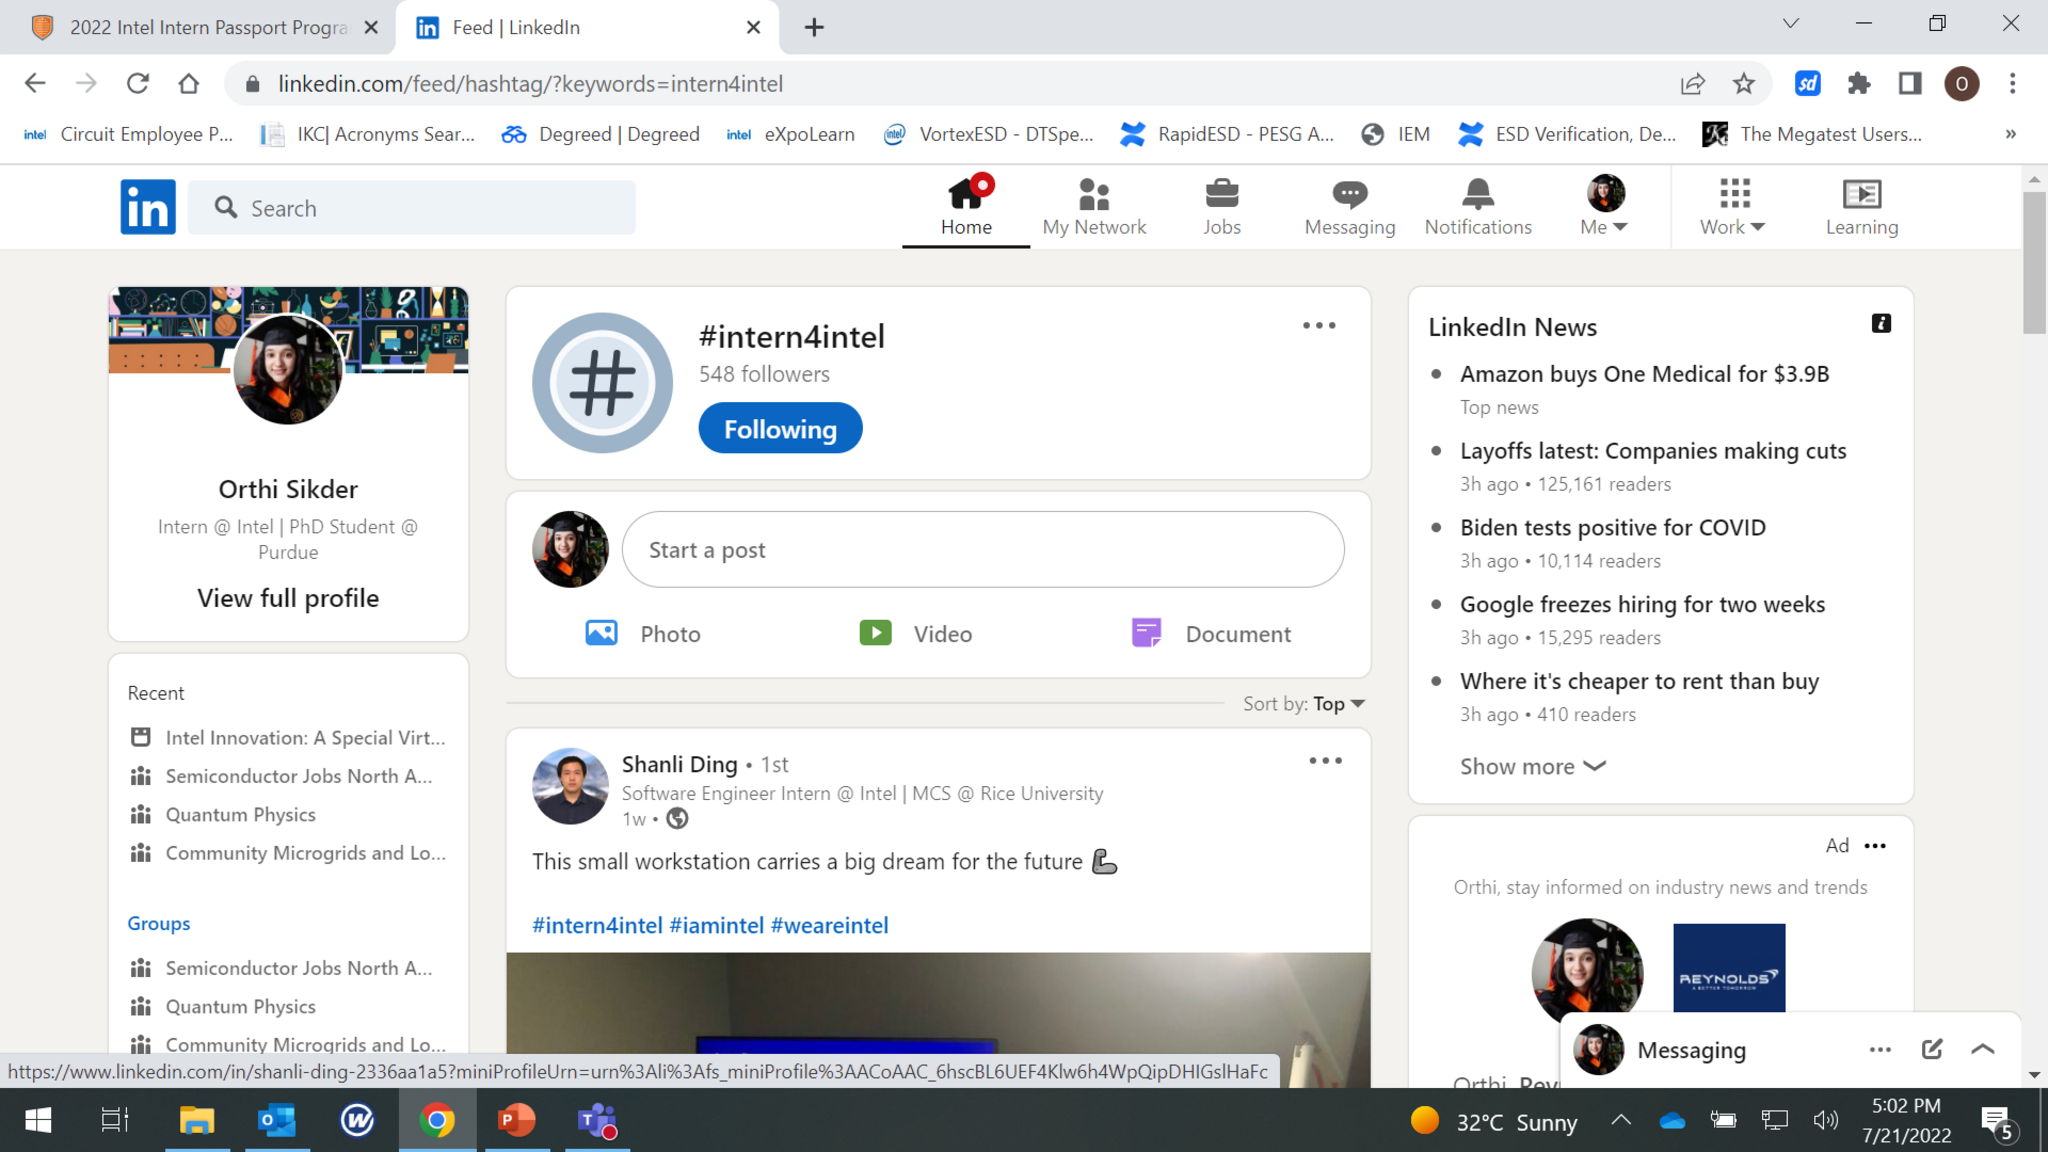The width and height of the screenshot is (2048, 1152).
Task: Click the Video post icon
Action: [x=875, y=634]
